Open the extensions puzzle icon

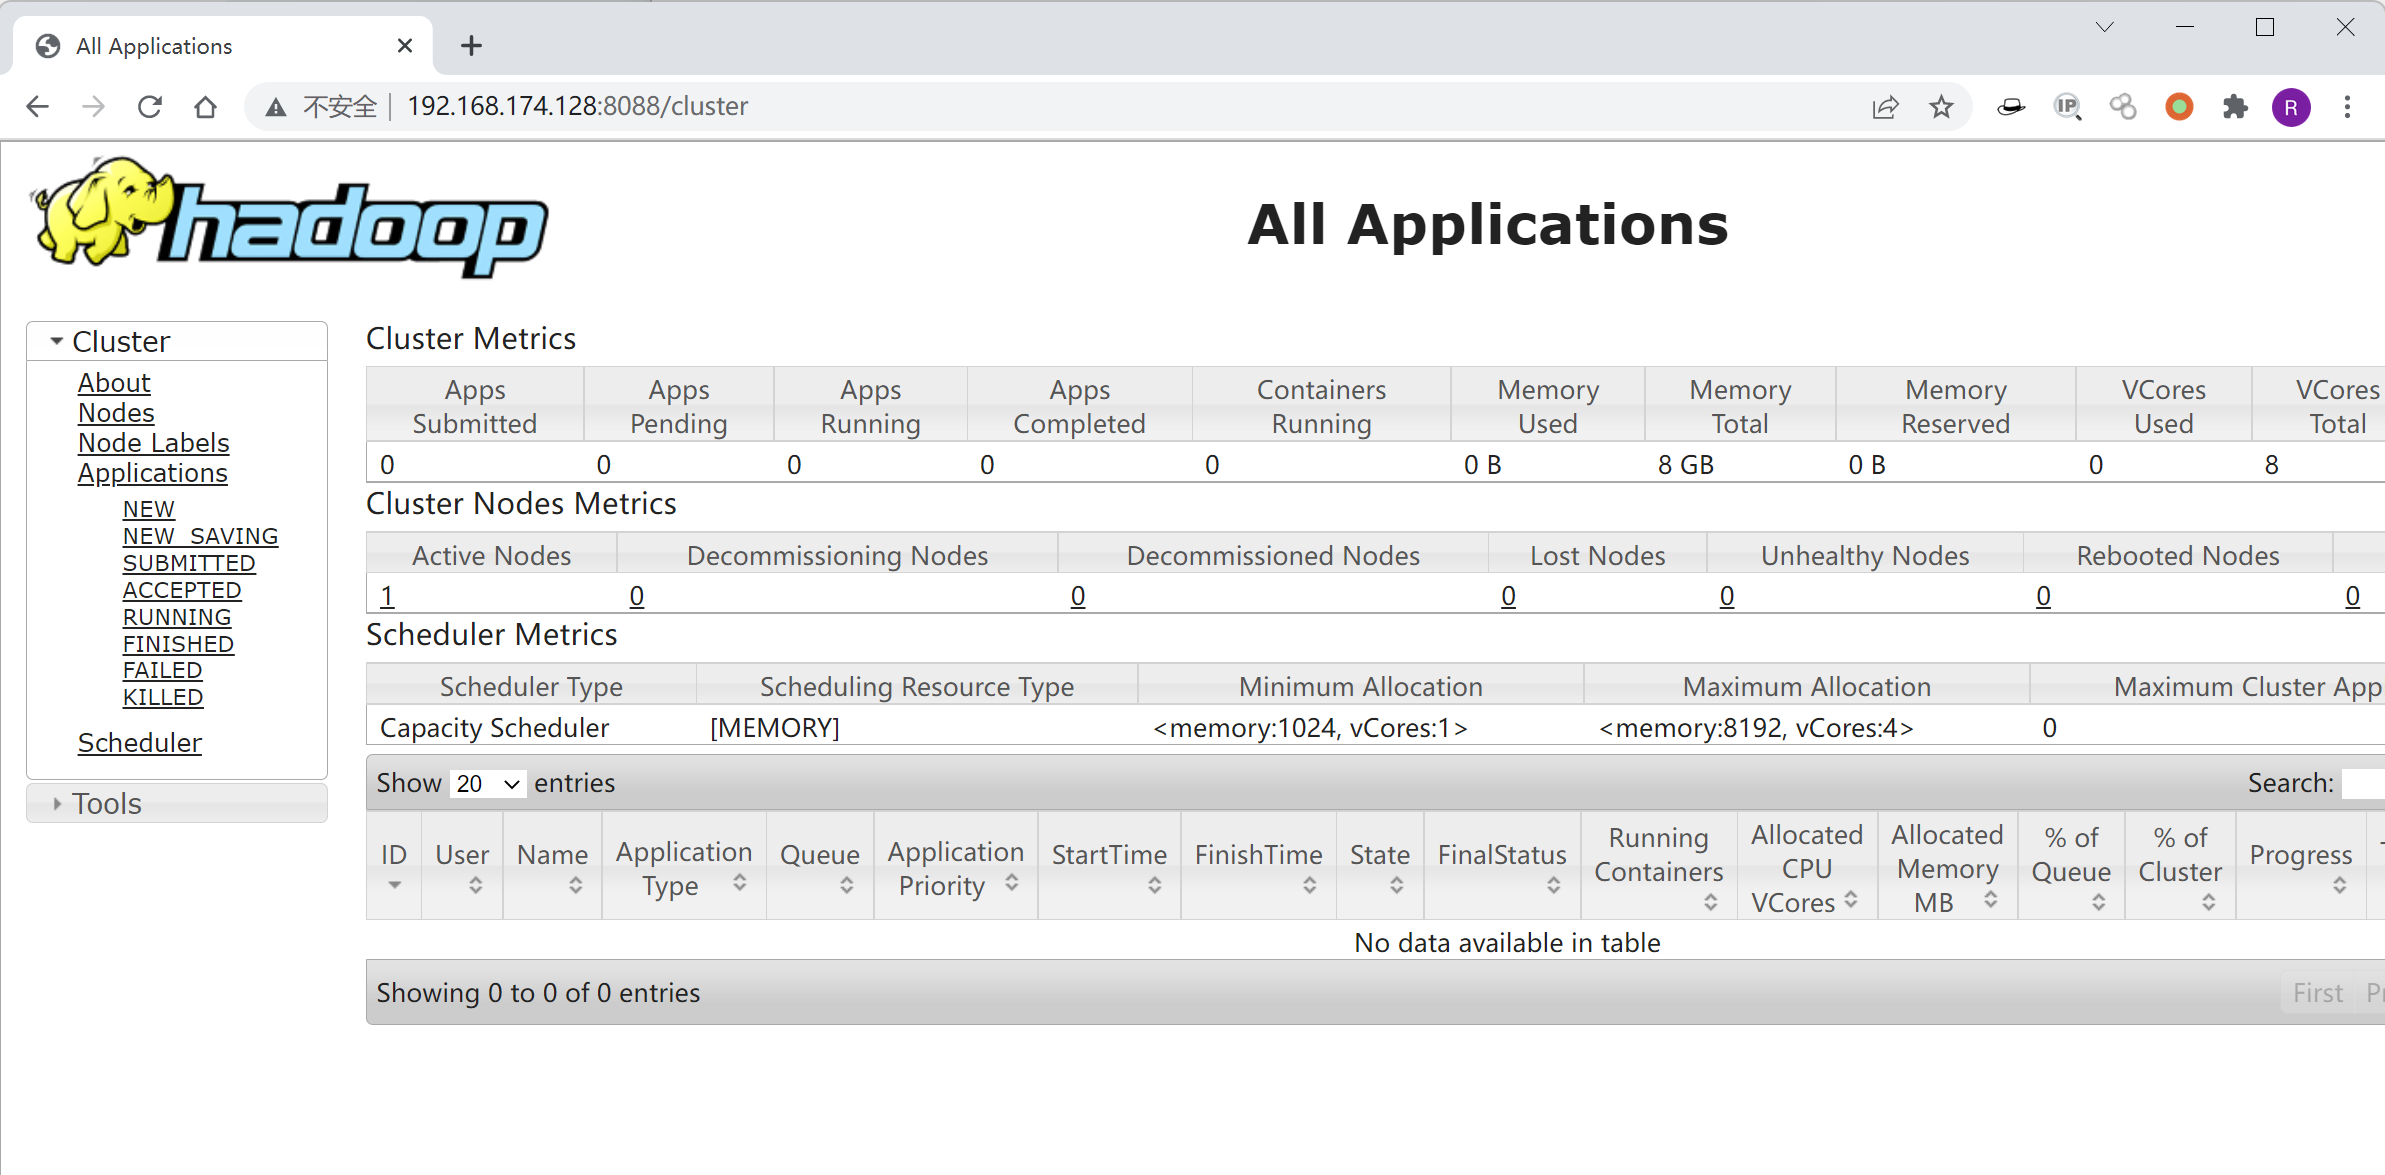tap(2235, 107)
